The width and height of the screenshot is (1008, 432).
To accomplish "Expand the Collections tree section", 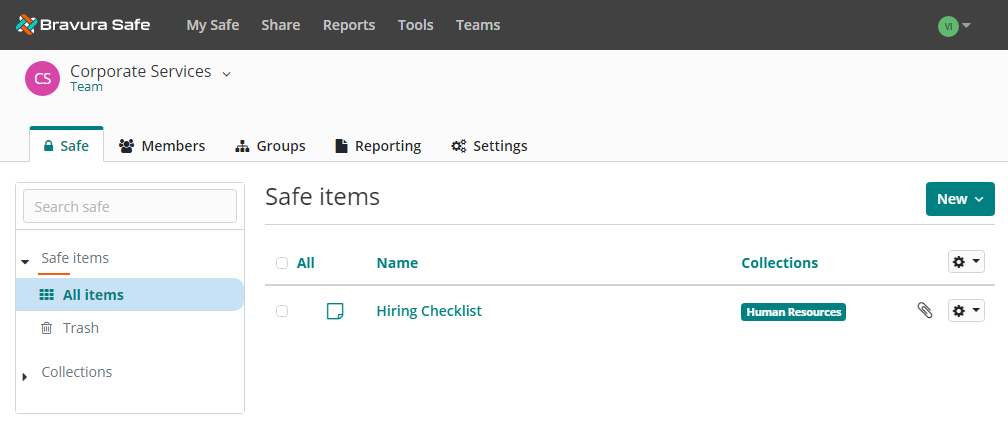I will pyautogui.click(x=25, y=377).
